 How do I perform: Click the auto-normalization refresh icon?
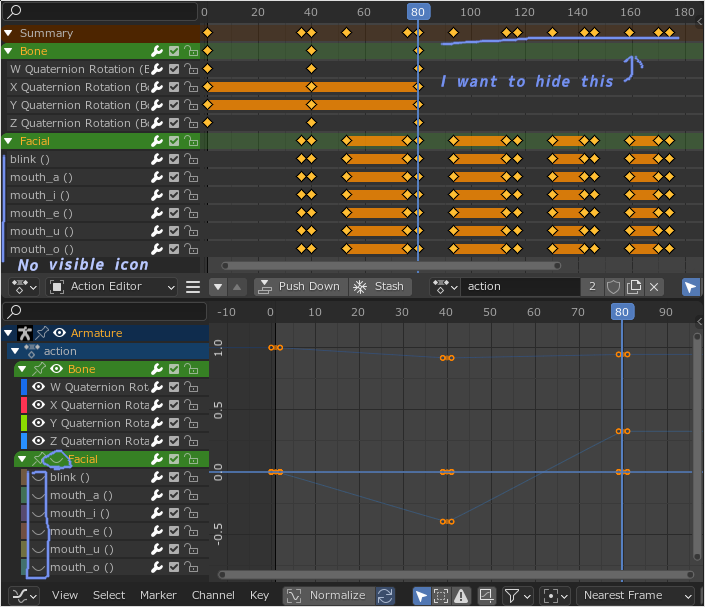pos(385,595)
